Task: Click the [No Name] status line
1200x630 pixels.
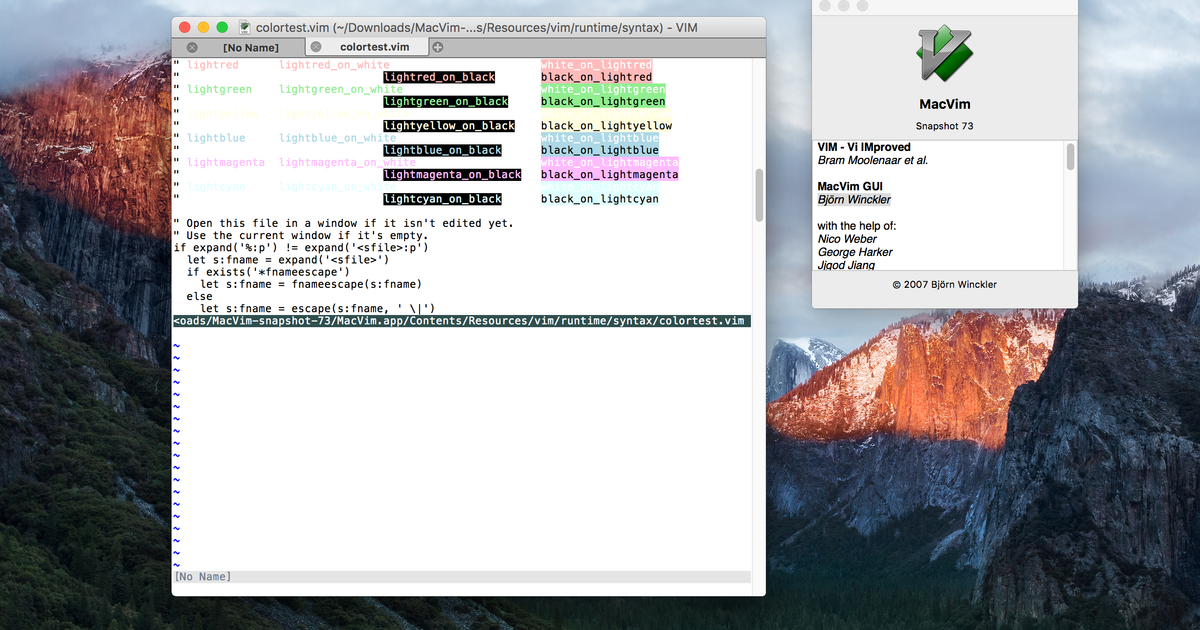Action: click(462, 577)
